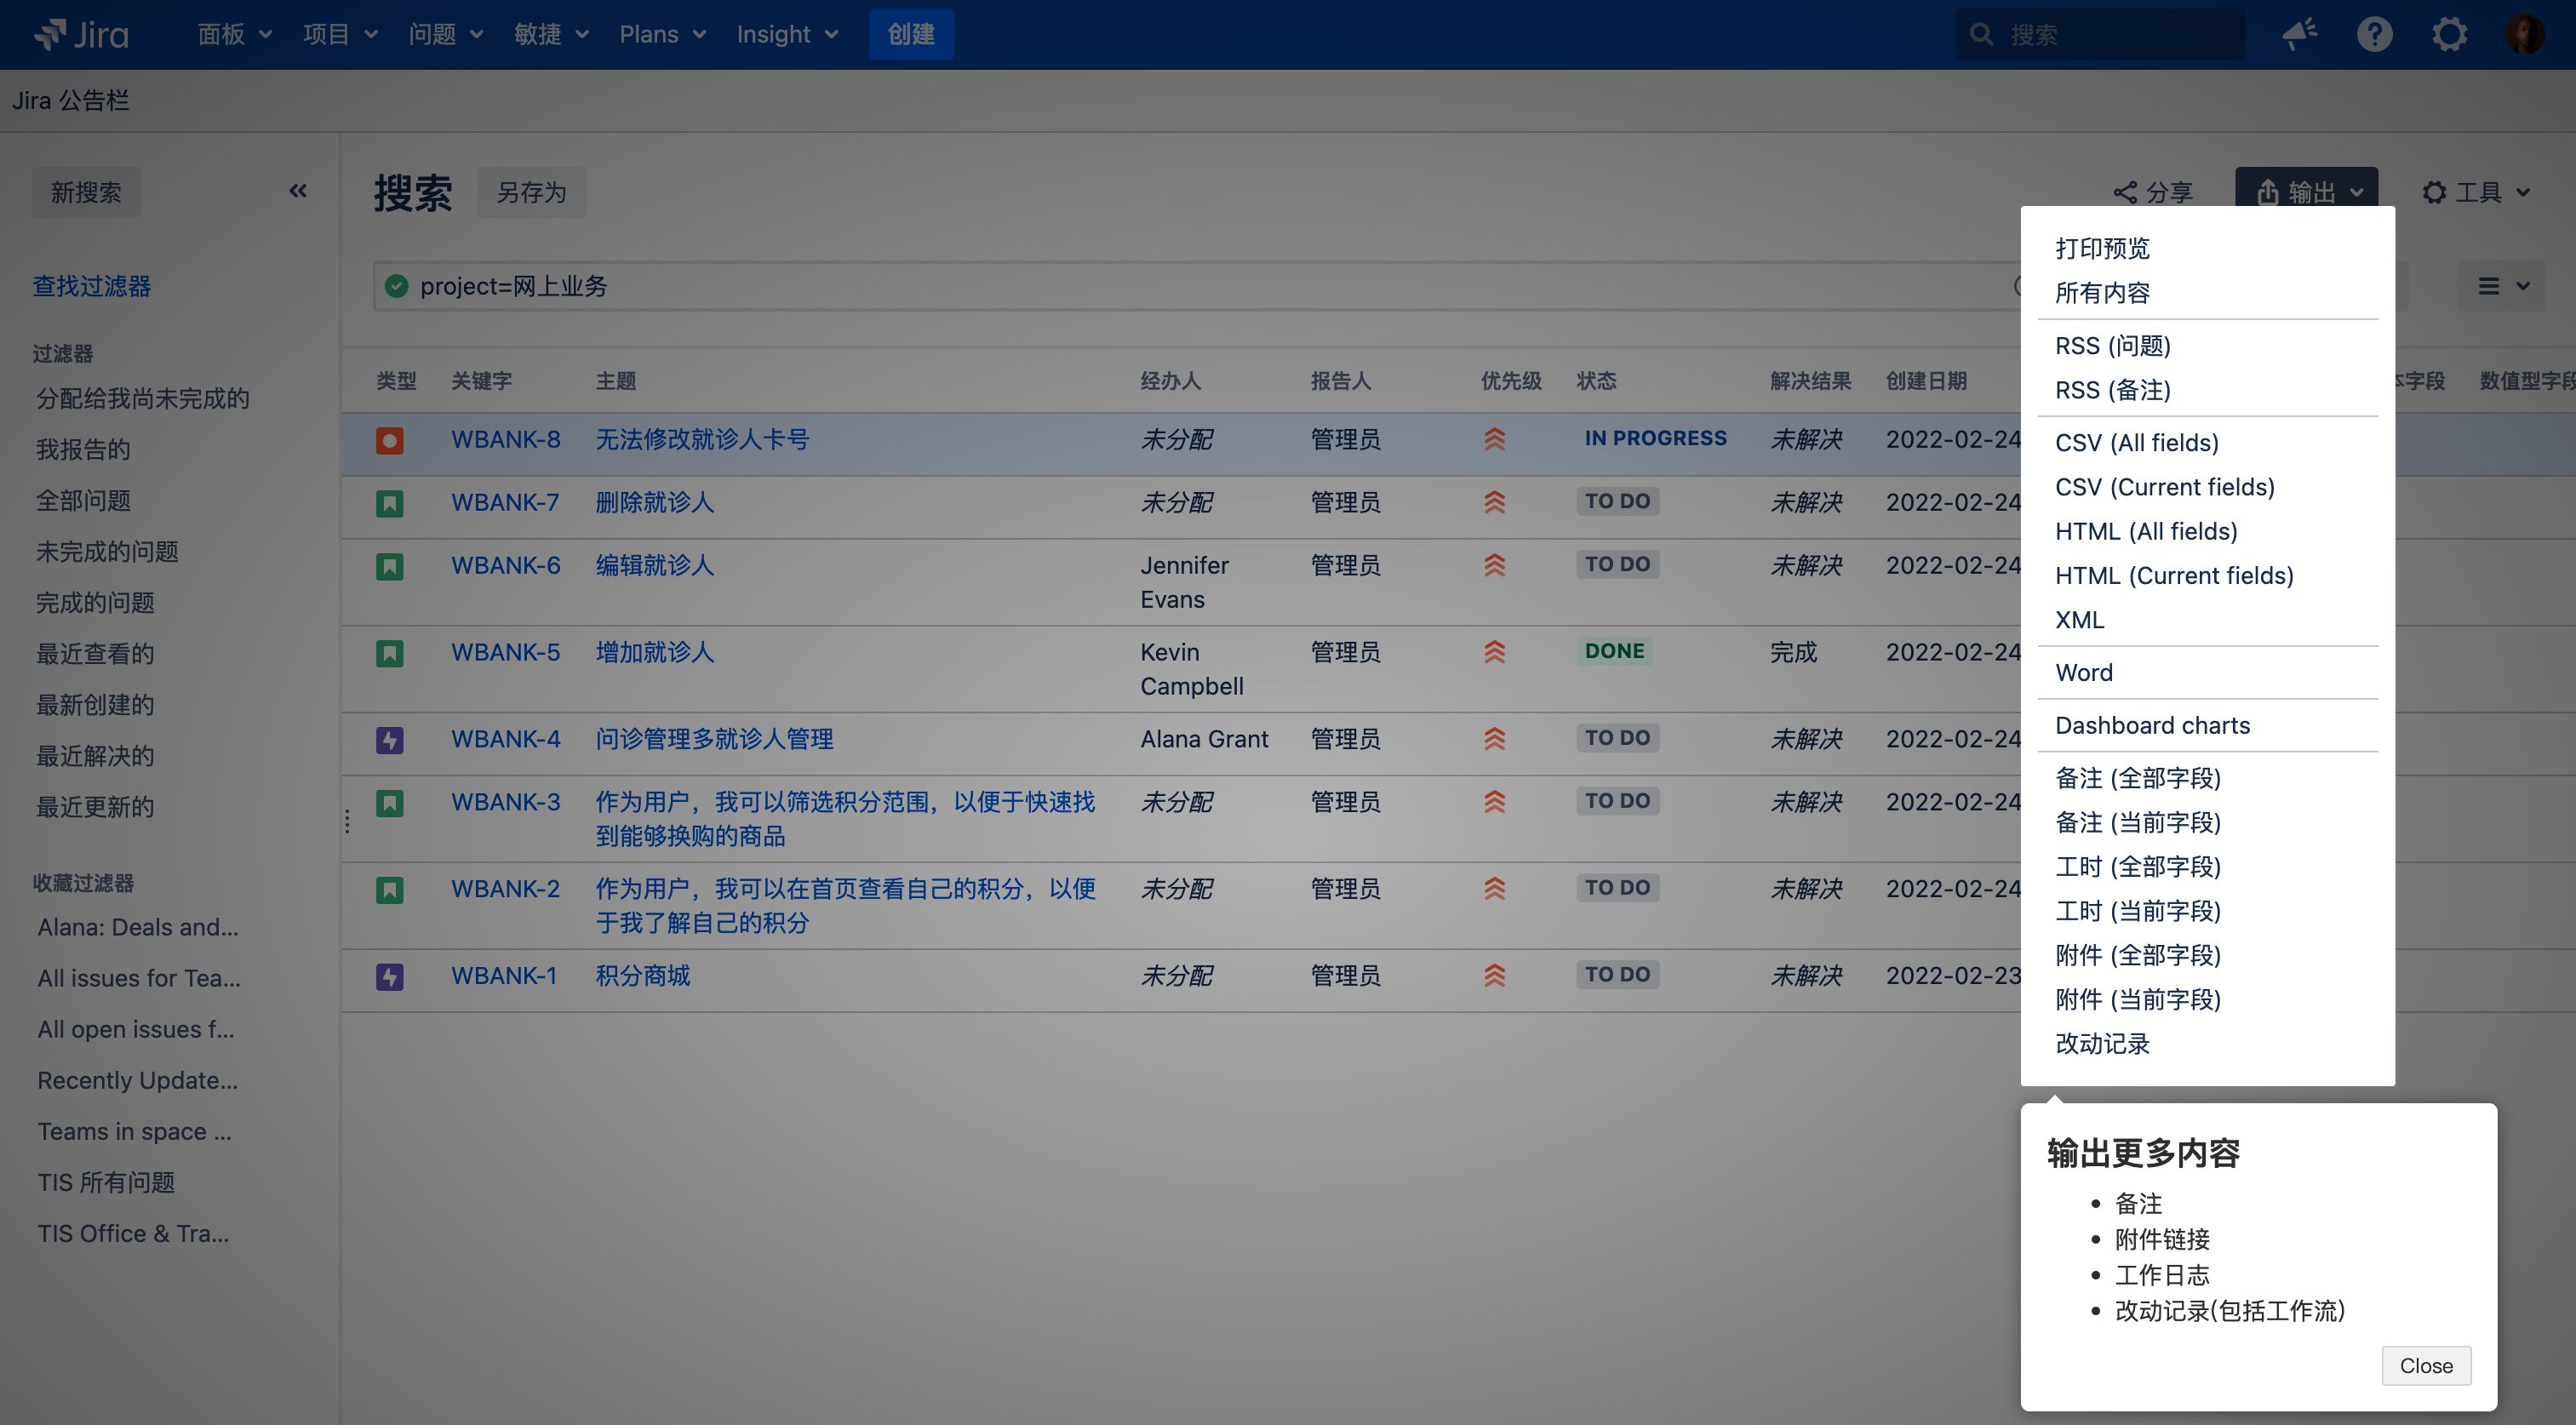Select CSV (All fields) export option
2576x1425 pixels.
coord(2136,442)
